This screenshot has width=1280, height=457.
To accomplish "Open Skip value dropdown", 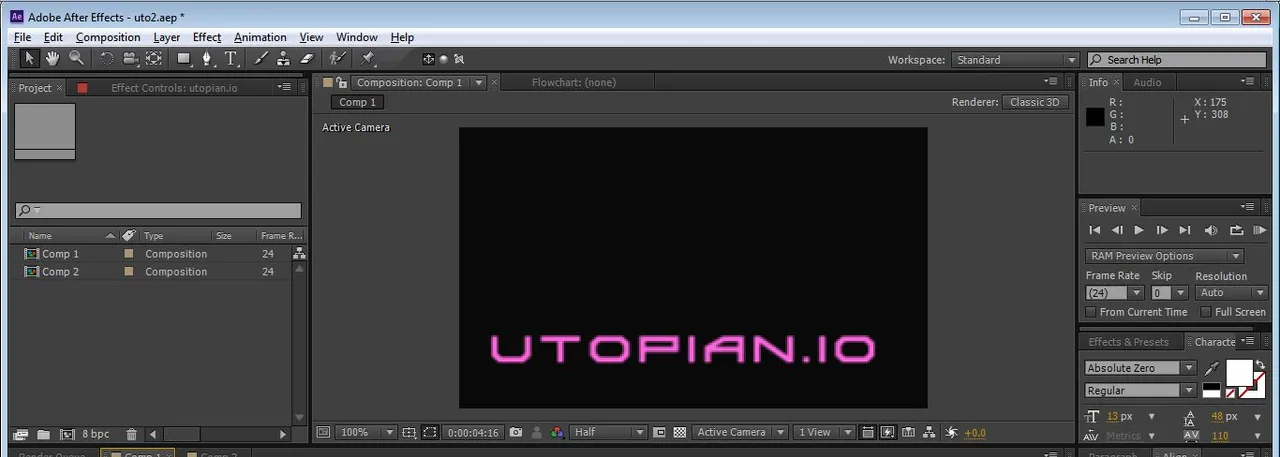I will (1168, 293).
